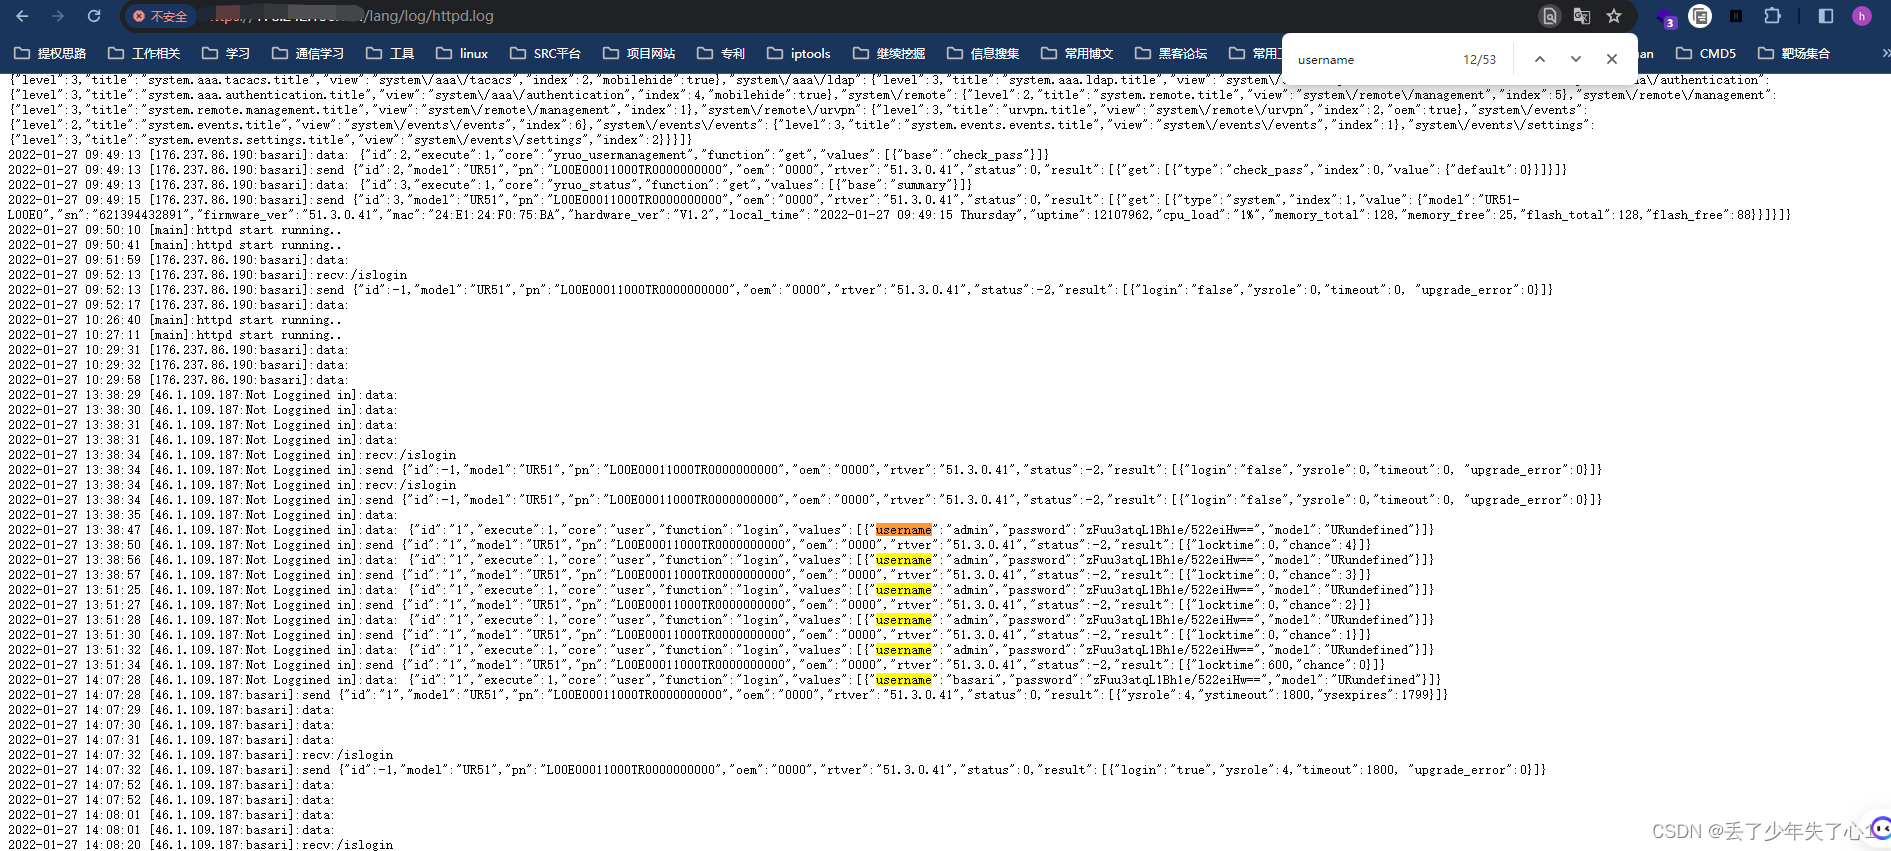This screenshot has width=1891, height=851.
Task: Open the translate page icon
Action: (x=1582, y=16)
